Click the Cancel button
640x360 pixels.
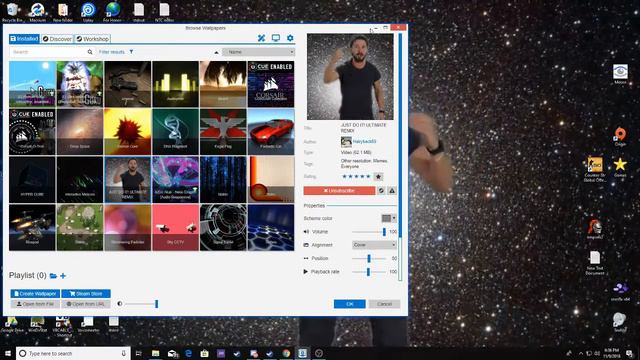pos(384,304)
